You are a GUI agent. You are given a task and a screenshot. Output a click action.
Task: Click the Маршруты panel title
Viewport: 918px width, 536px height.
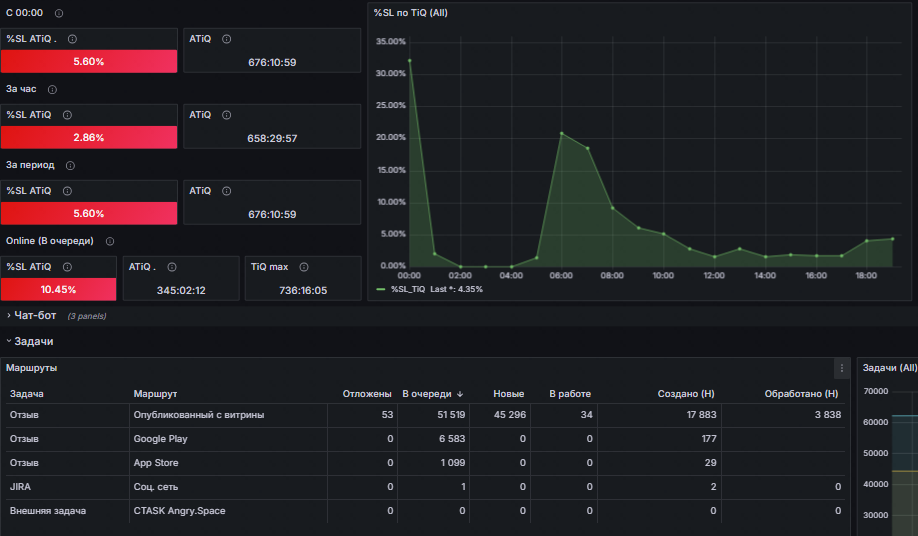[32, 368]
